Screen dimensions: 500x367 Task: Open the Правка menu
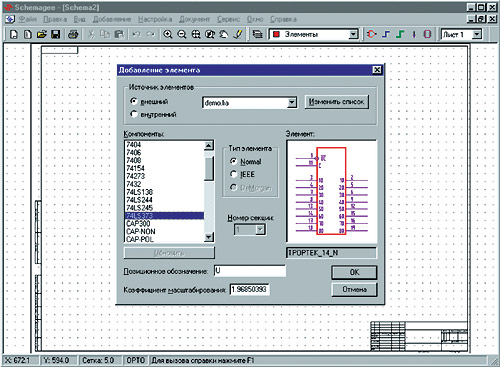click(x=55, y=19)
